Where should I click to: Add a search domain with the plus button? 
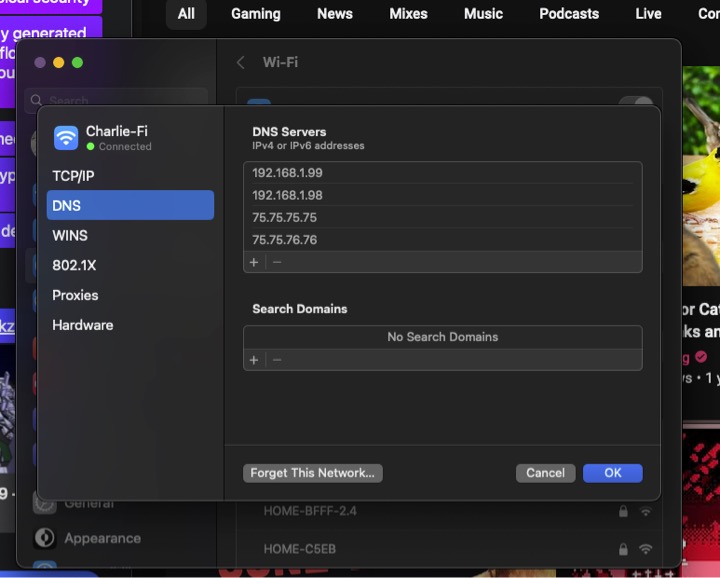254,360
